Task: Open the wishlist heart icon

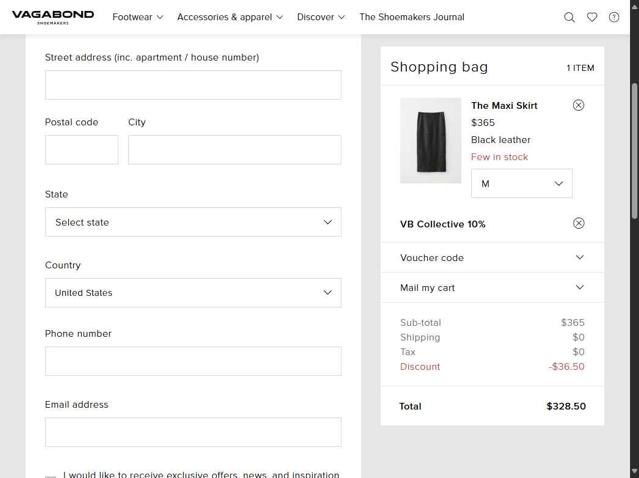Action: [592, 17]
